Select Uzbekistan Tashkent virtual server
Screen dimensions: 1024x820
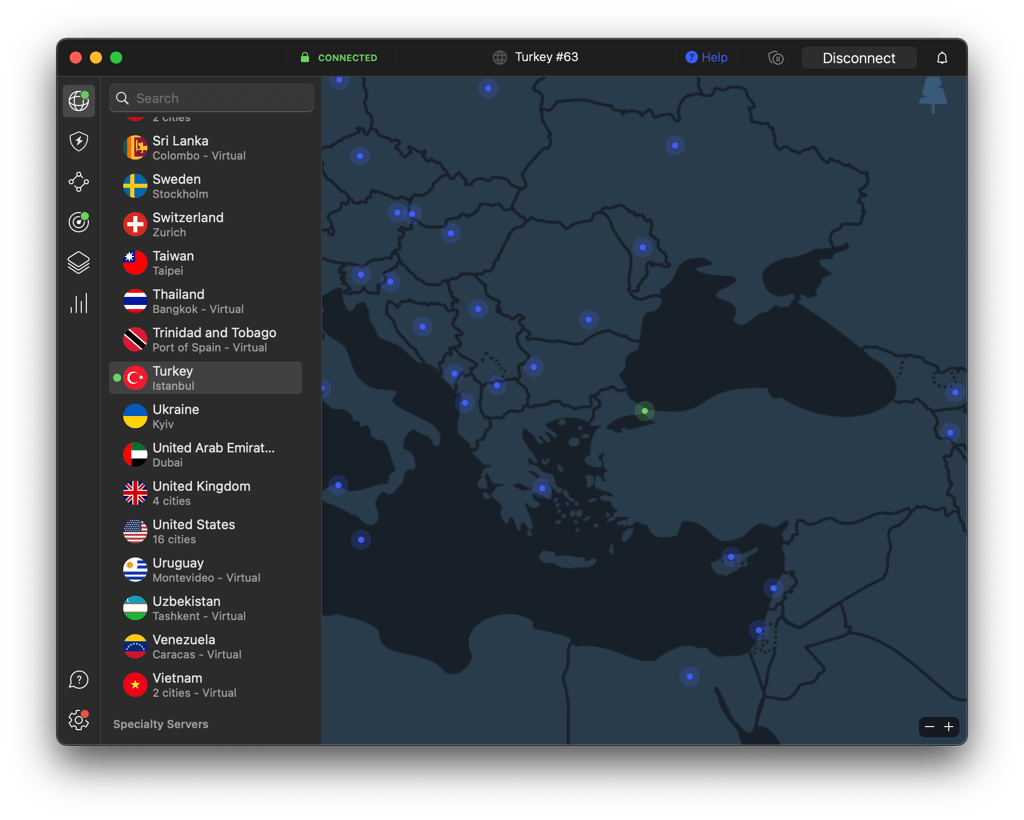click(206, 608)
